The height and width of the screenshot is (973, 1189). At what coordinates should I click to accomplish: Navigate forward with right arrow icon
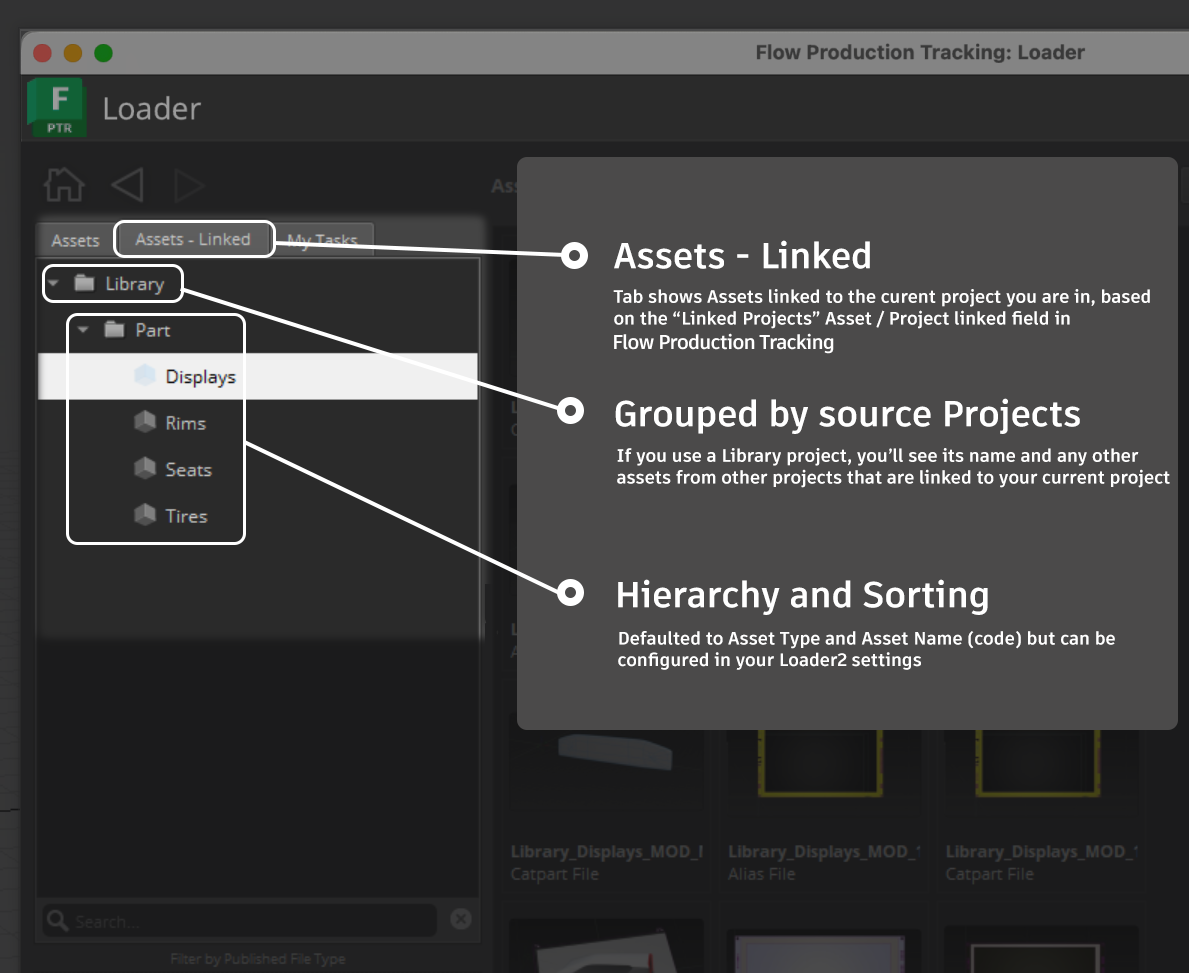189,185
